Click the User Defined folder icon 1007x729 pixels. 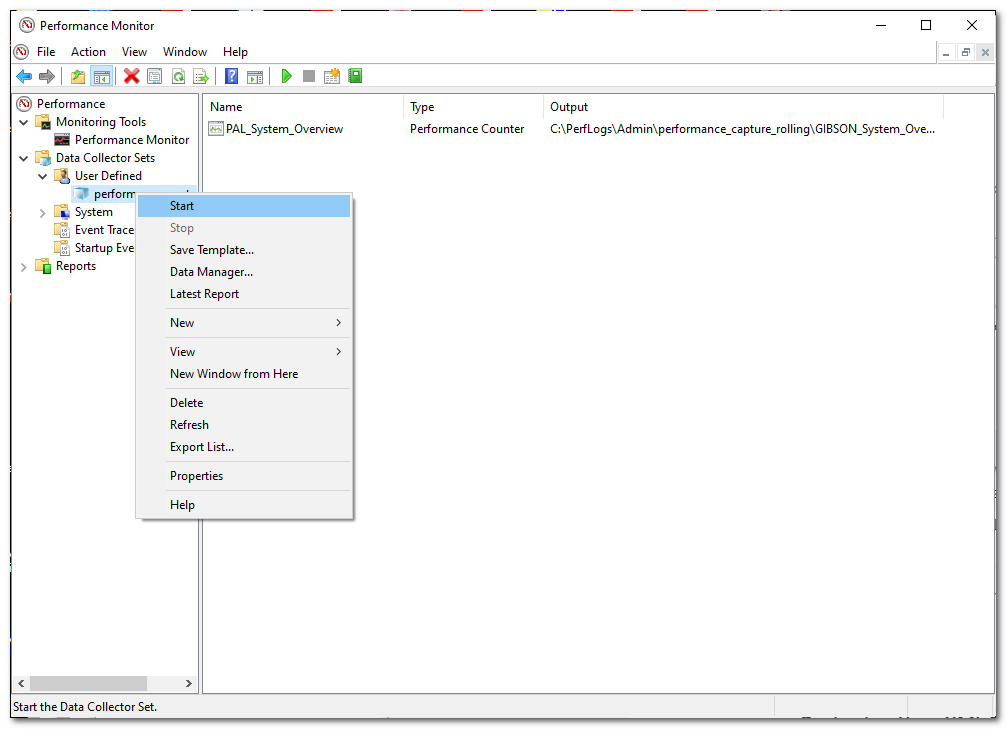[x=62, y=175]
